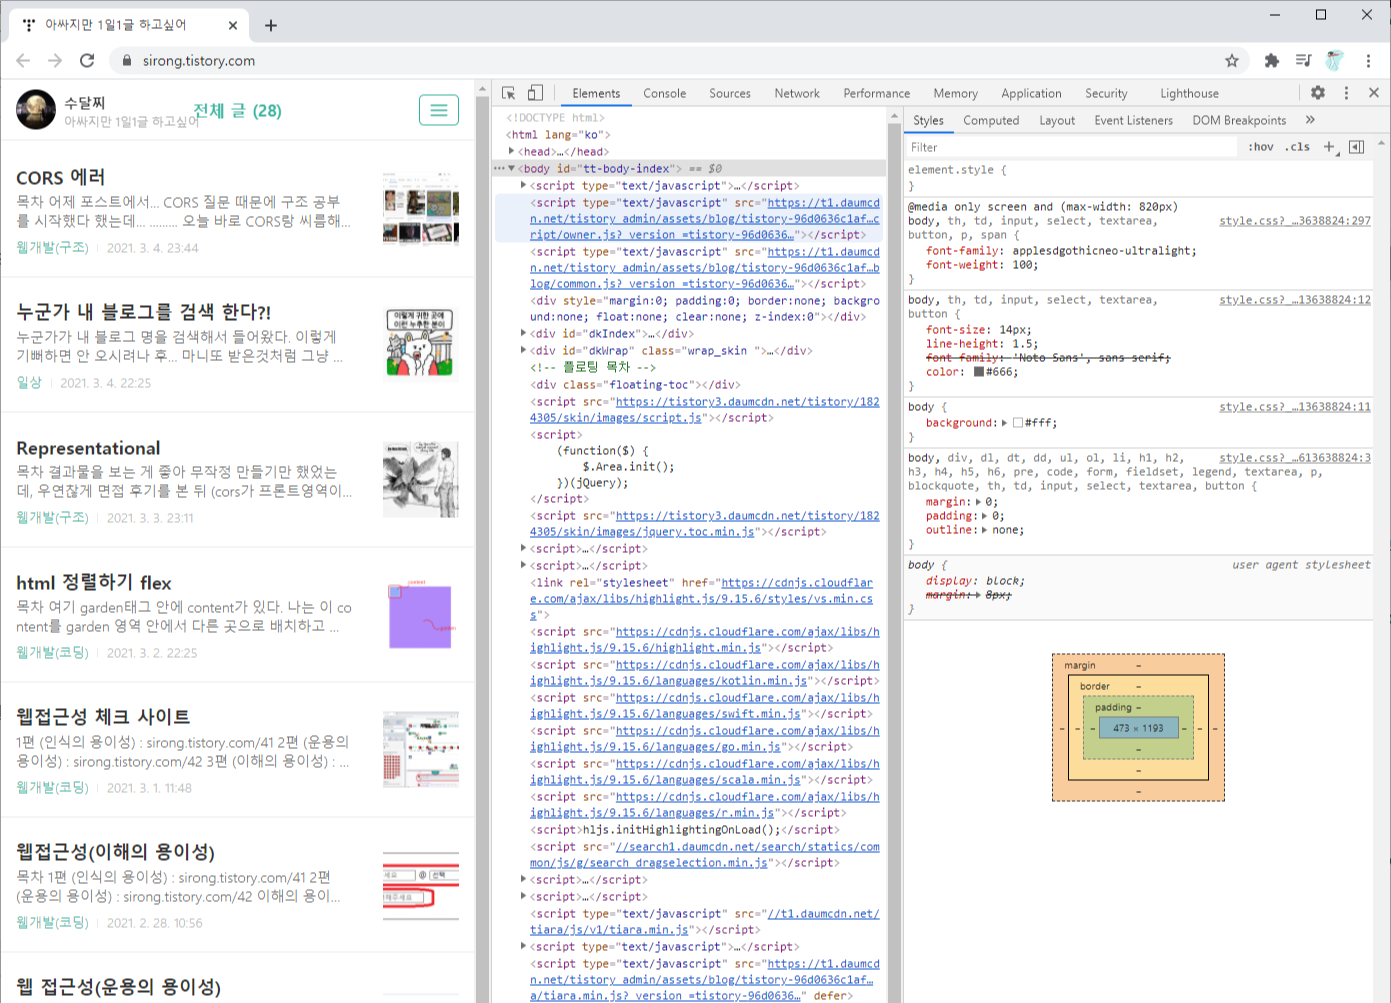The image size is (1391, 1003).
Task: Select the Computed styles tab
Action: (x=991, y=120)
